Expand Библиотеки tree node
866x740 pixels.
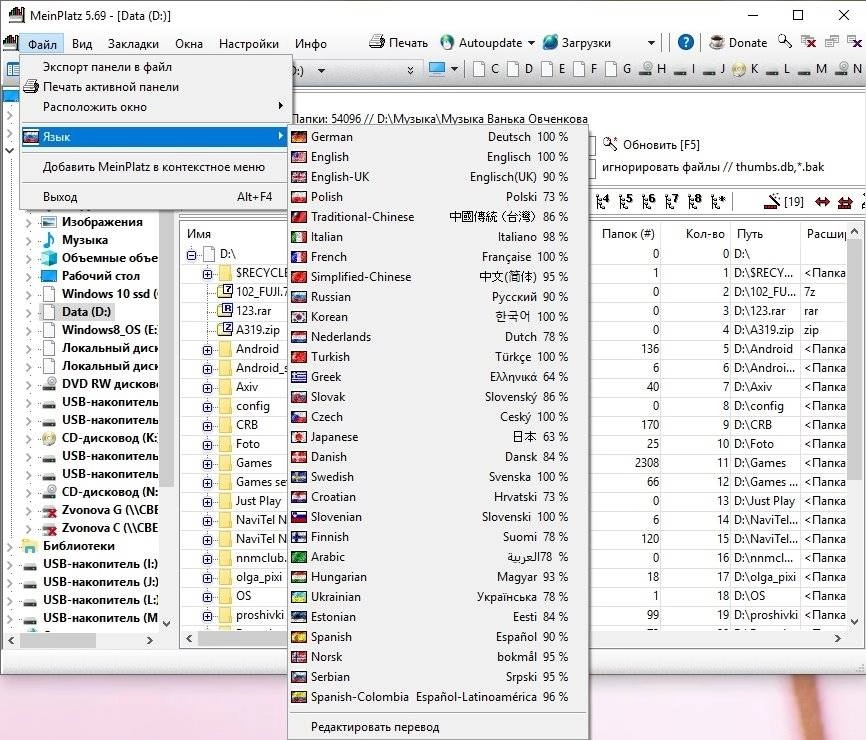[10, 547]
